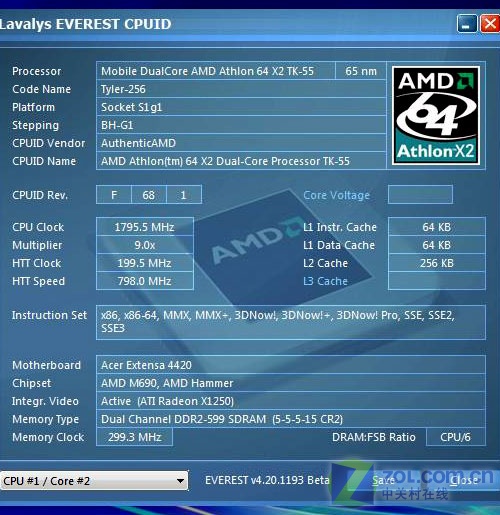Viewport: 500px width, 515px height.
Task: Click the empty L3 Cache field
Action: coord(437,281)
